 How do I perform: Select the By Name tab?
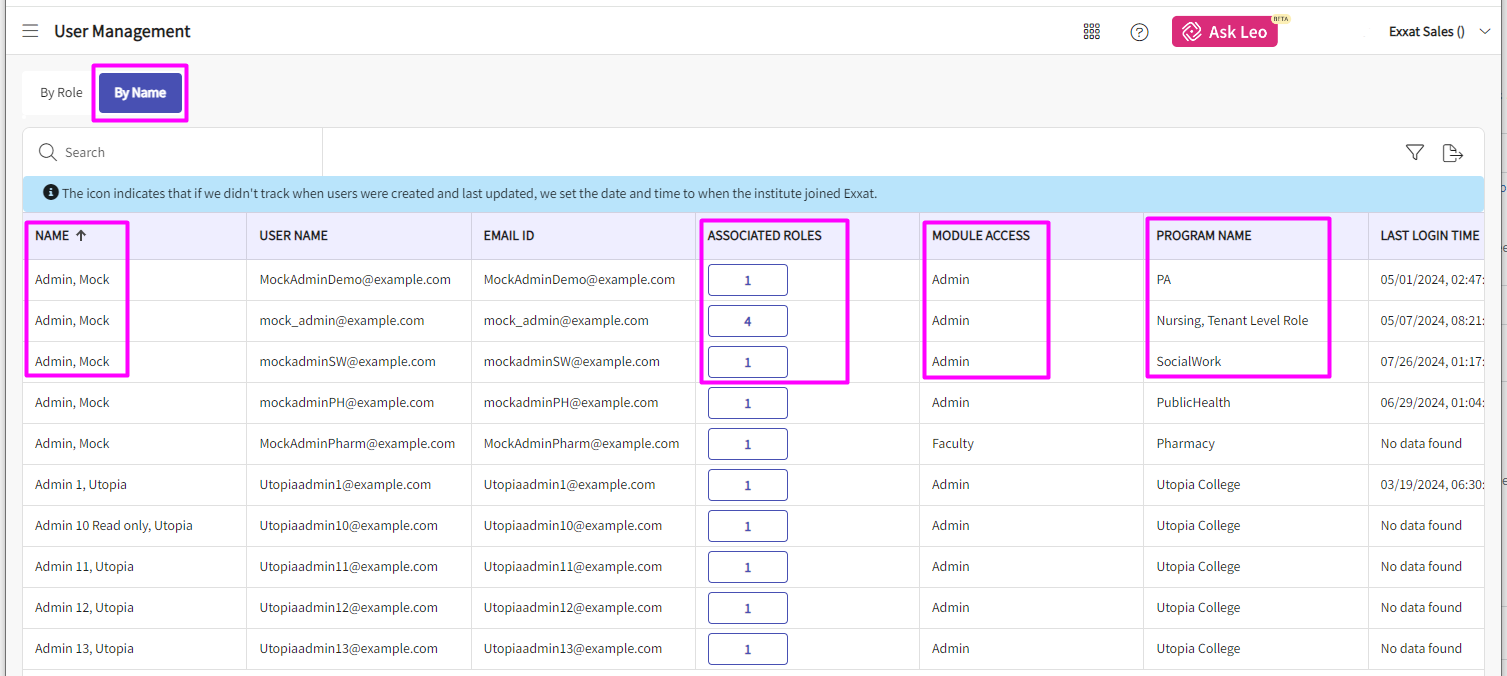tap(140, 93)
